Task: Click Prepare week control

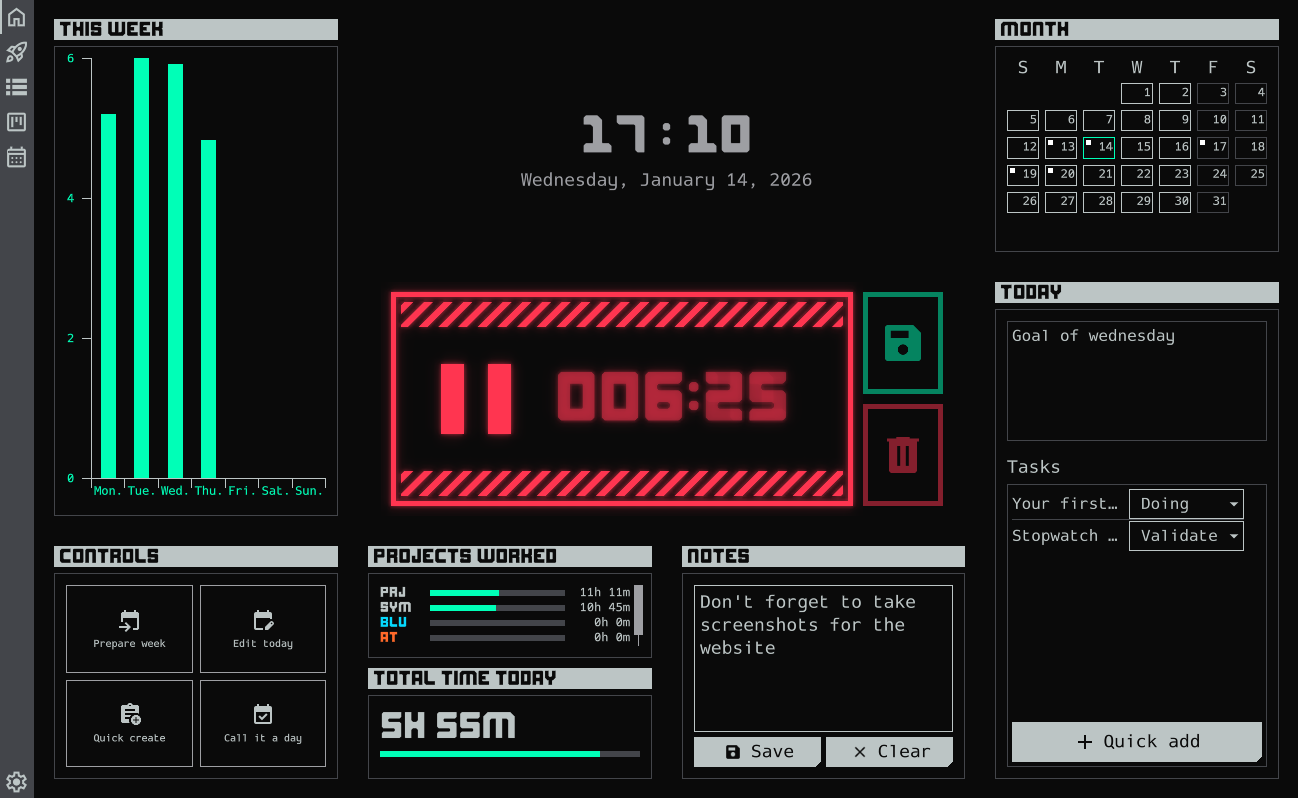Action: point(129,629)
